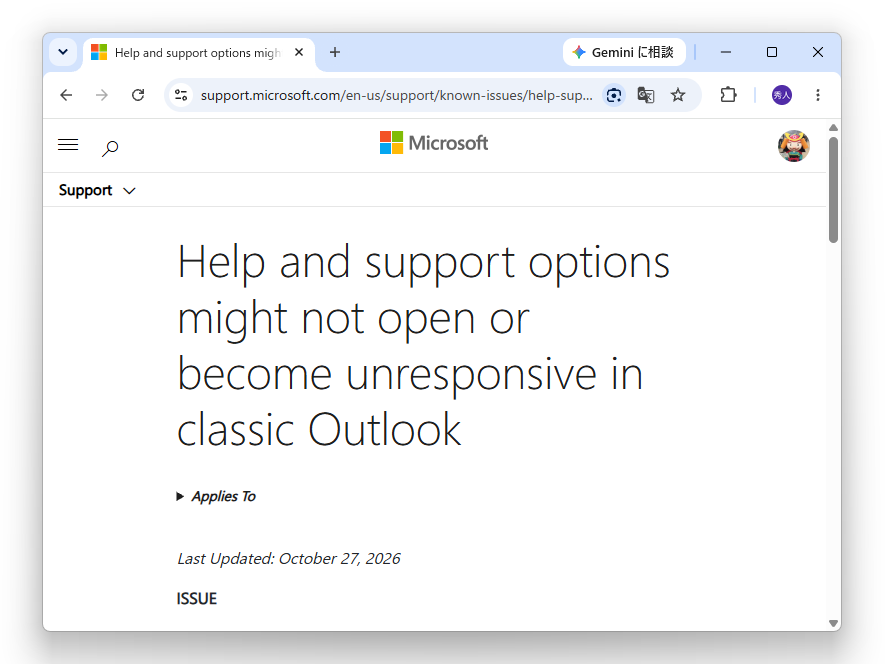Open the hamburger navigation menu

(68, 145)
